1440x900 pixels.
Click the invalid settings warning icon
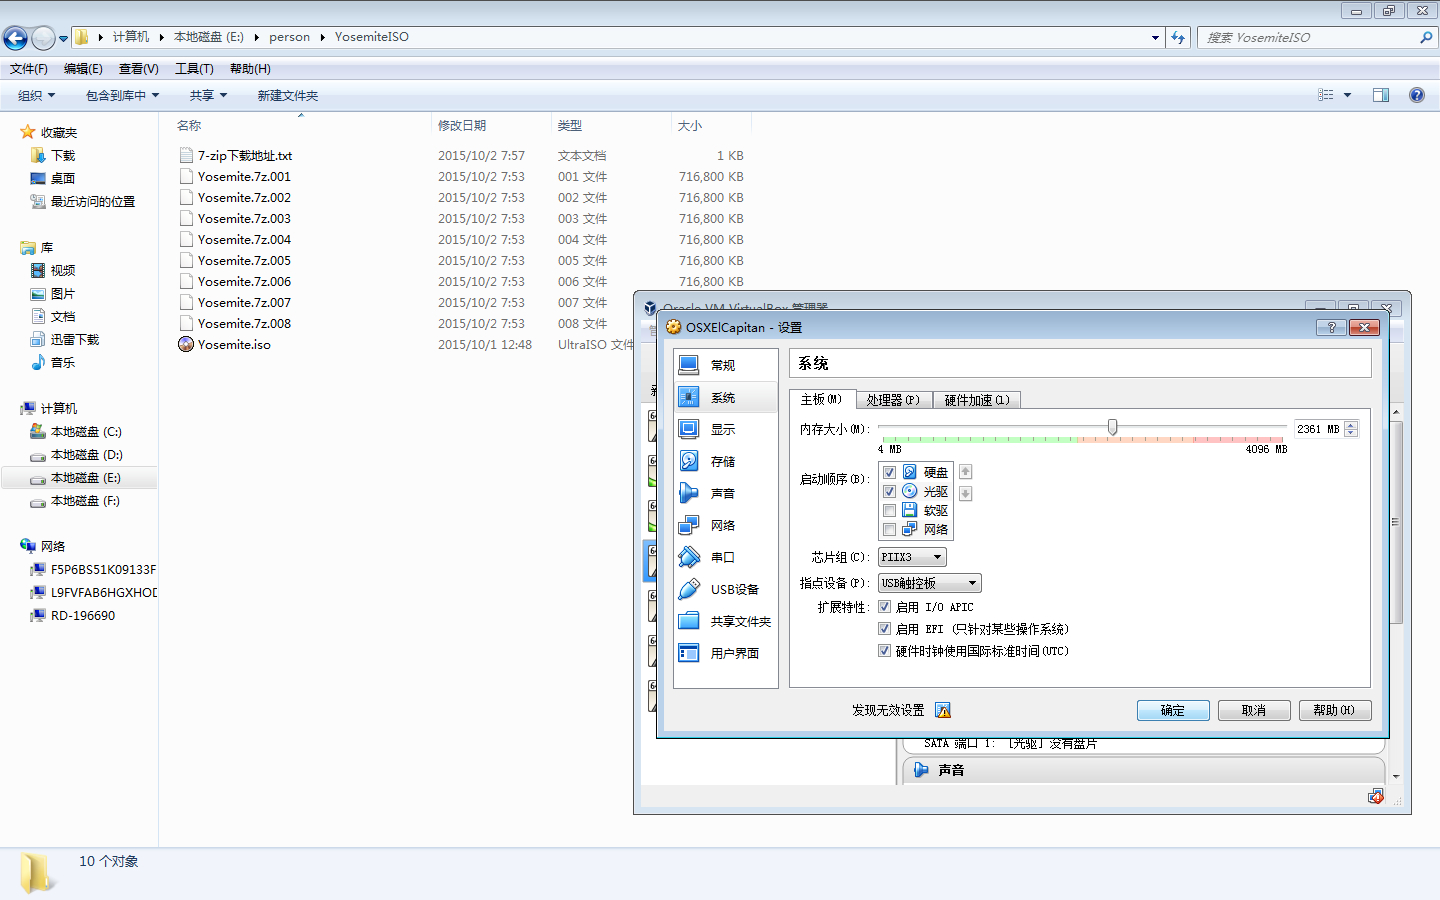pos(943,710)
